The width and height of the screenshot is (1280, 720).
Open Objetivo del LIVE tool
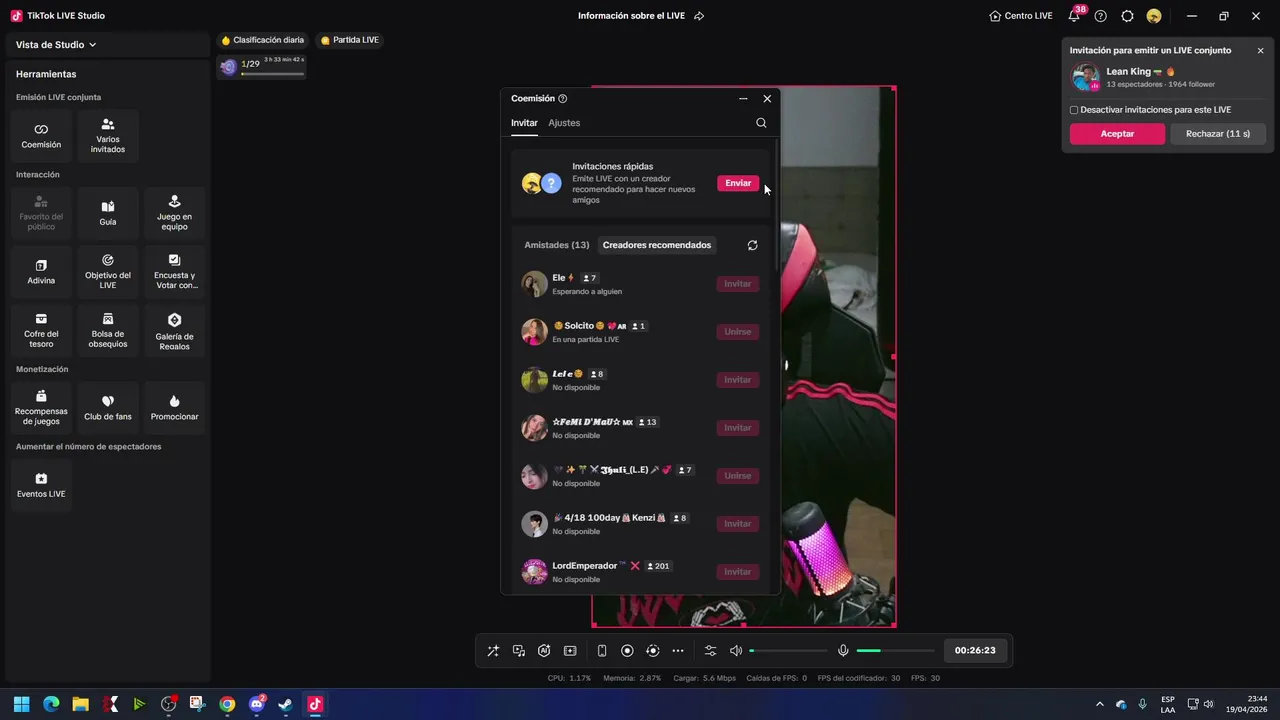(108, 272)
